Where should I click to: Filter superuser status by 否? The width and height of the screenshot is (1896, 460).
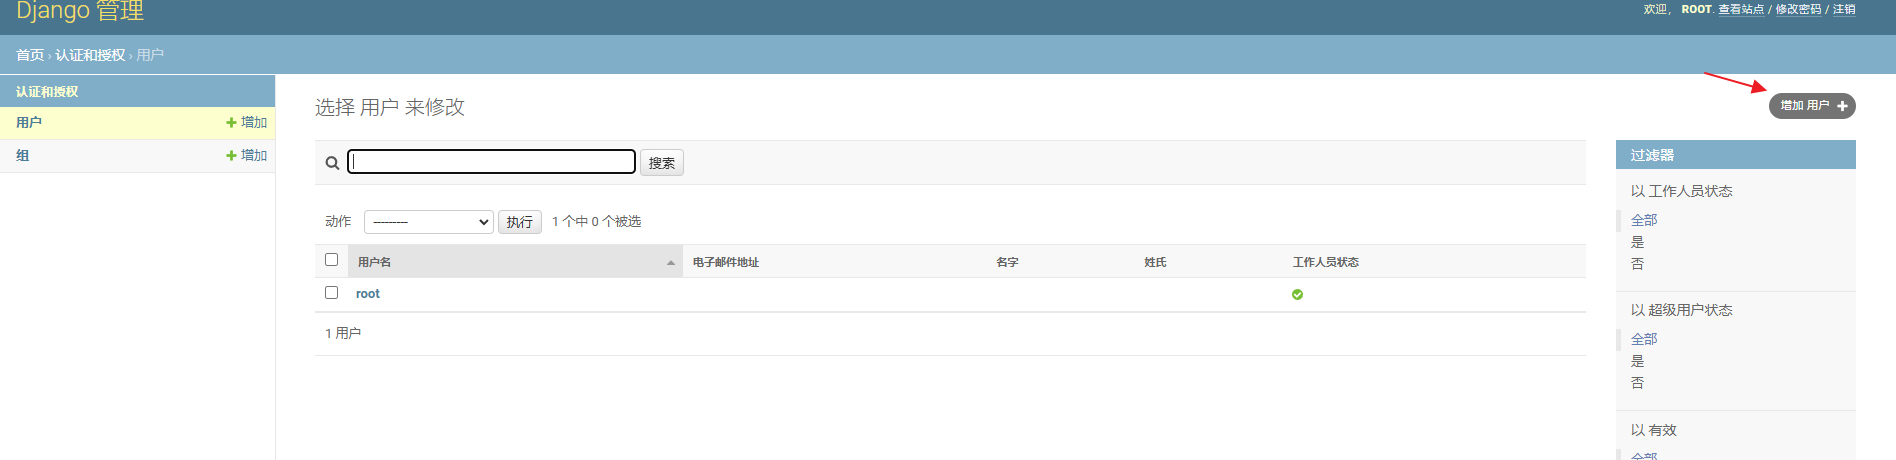pyautogui.click(x=1637, y=383)
